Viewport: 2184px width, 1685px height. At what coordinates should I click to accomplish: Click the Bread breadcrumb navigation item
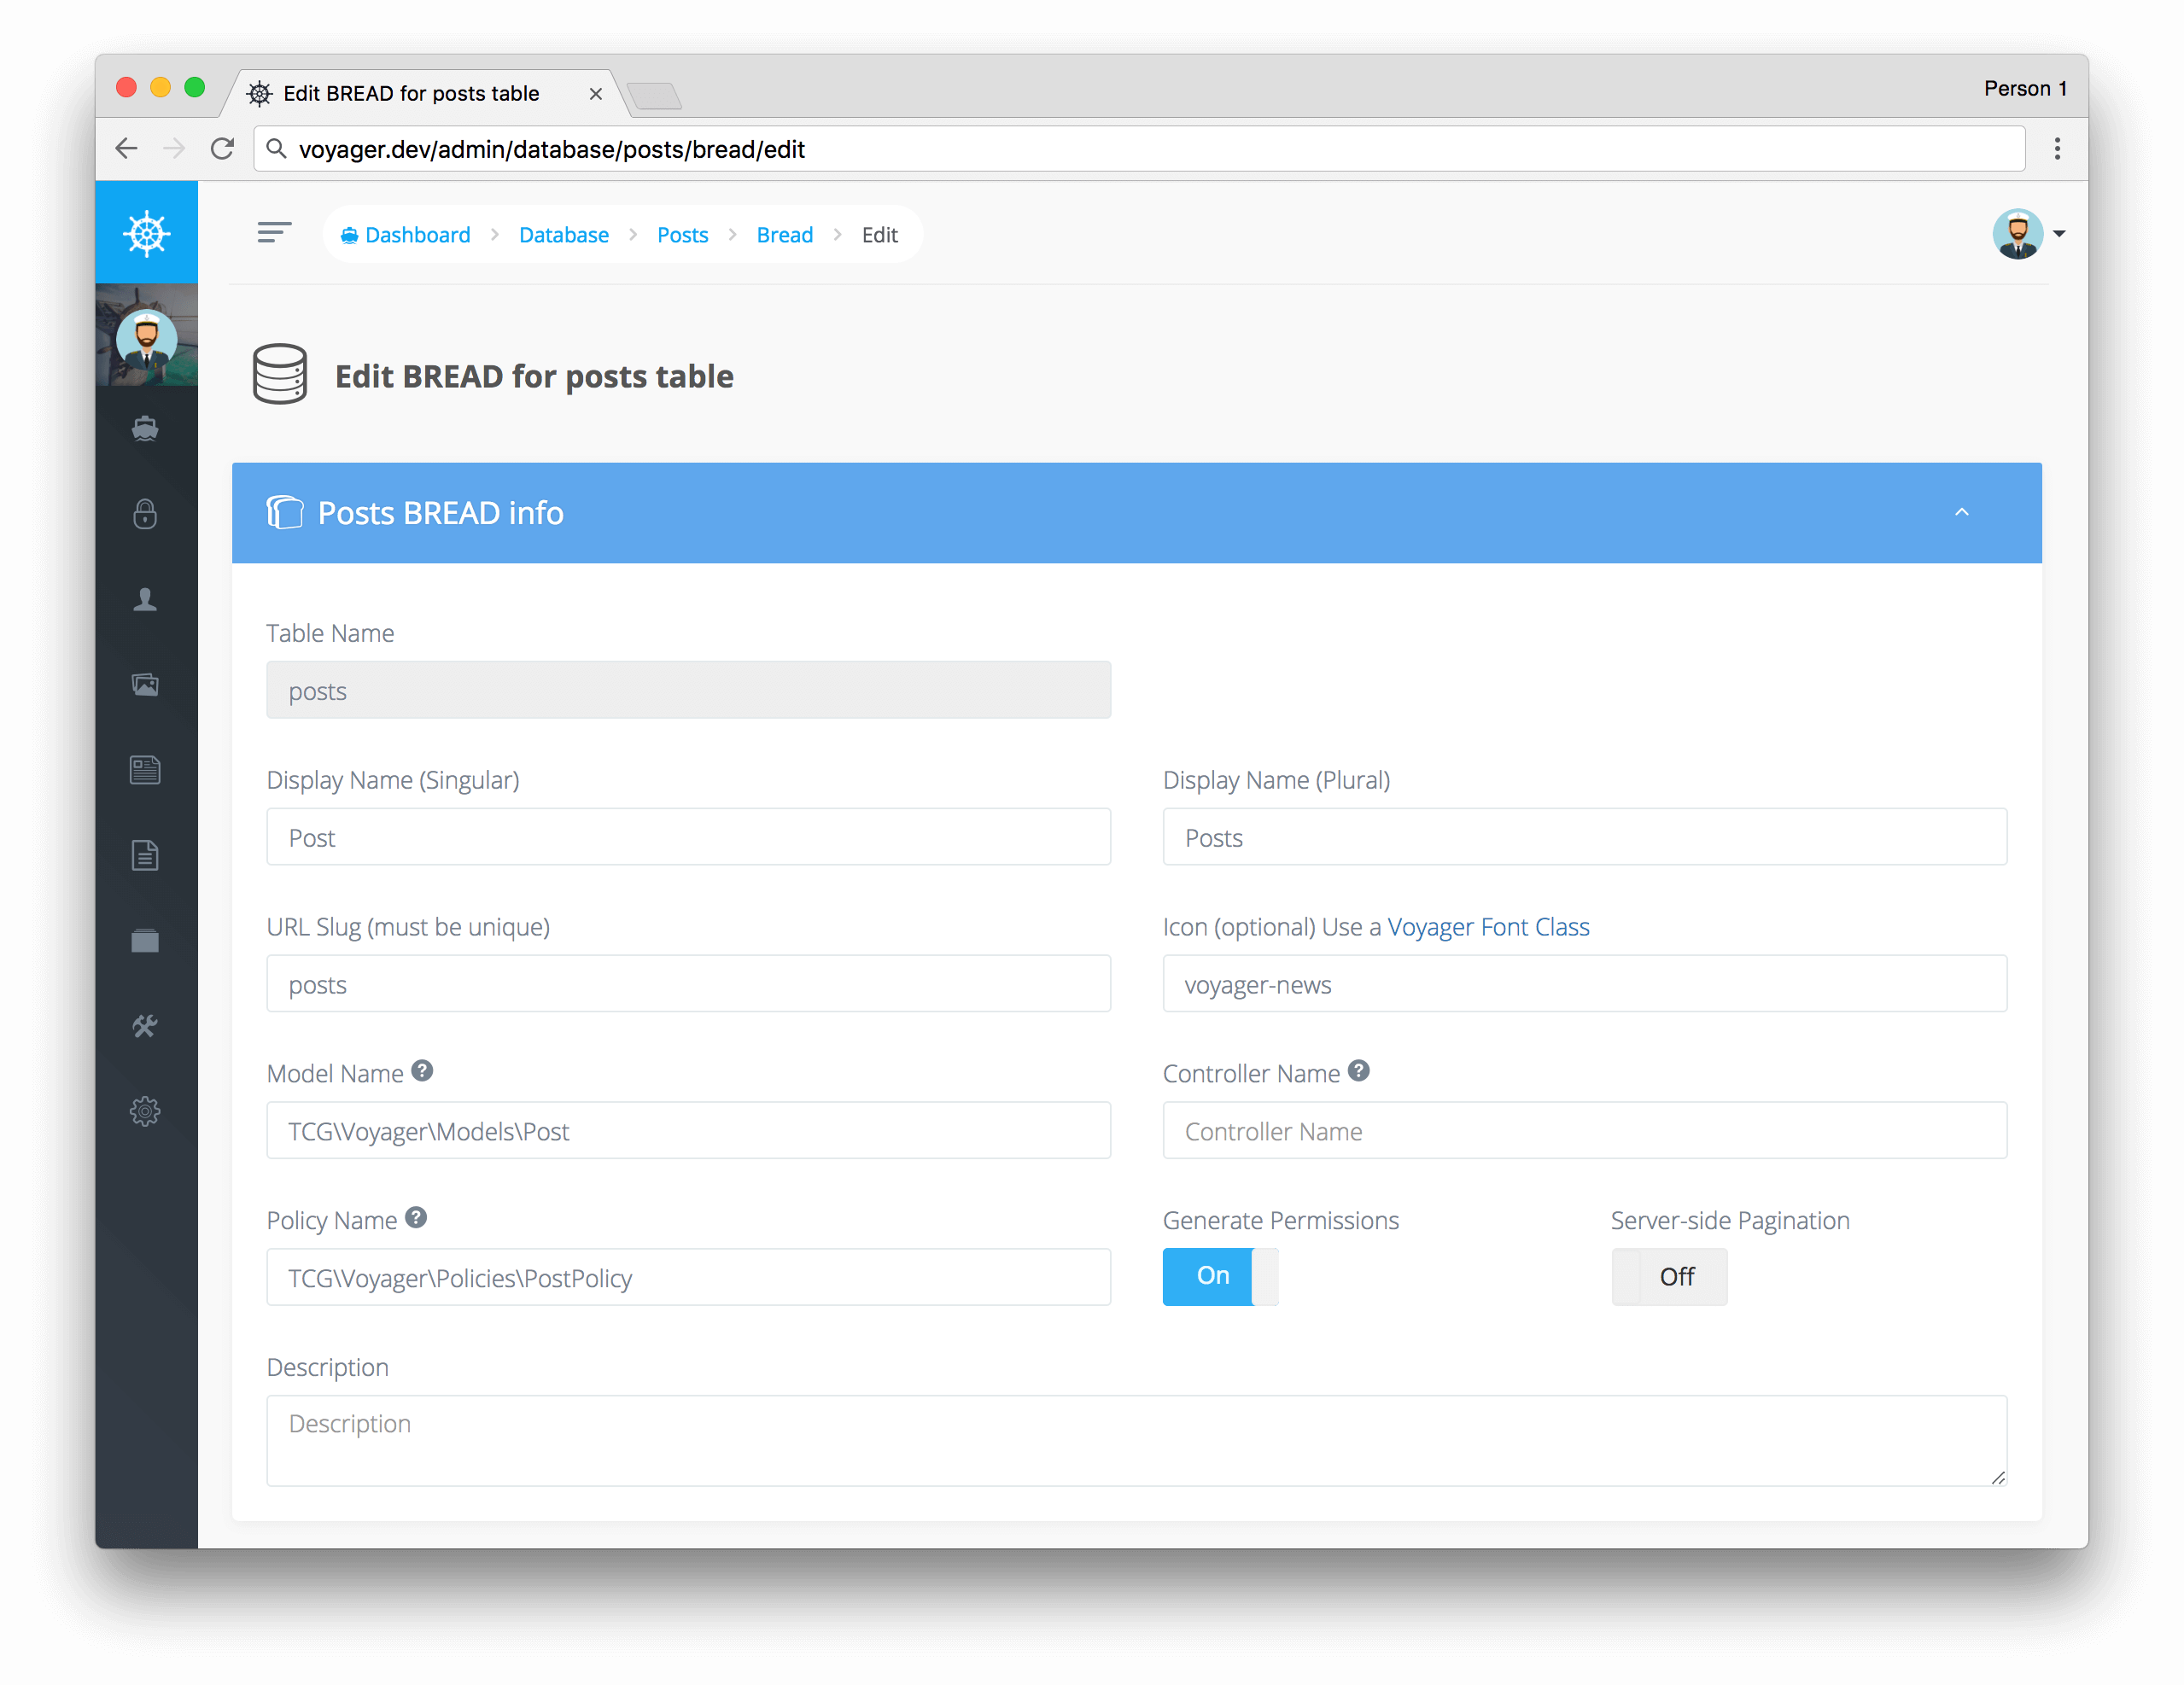[x=784, y=234]
